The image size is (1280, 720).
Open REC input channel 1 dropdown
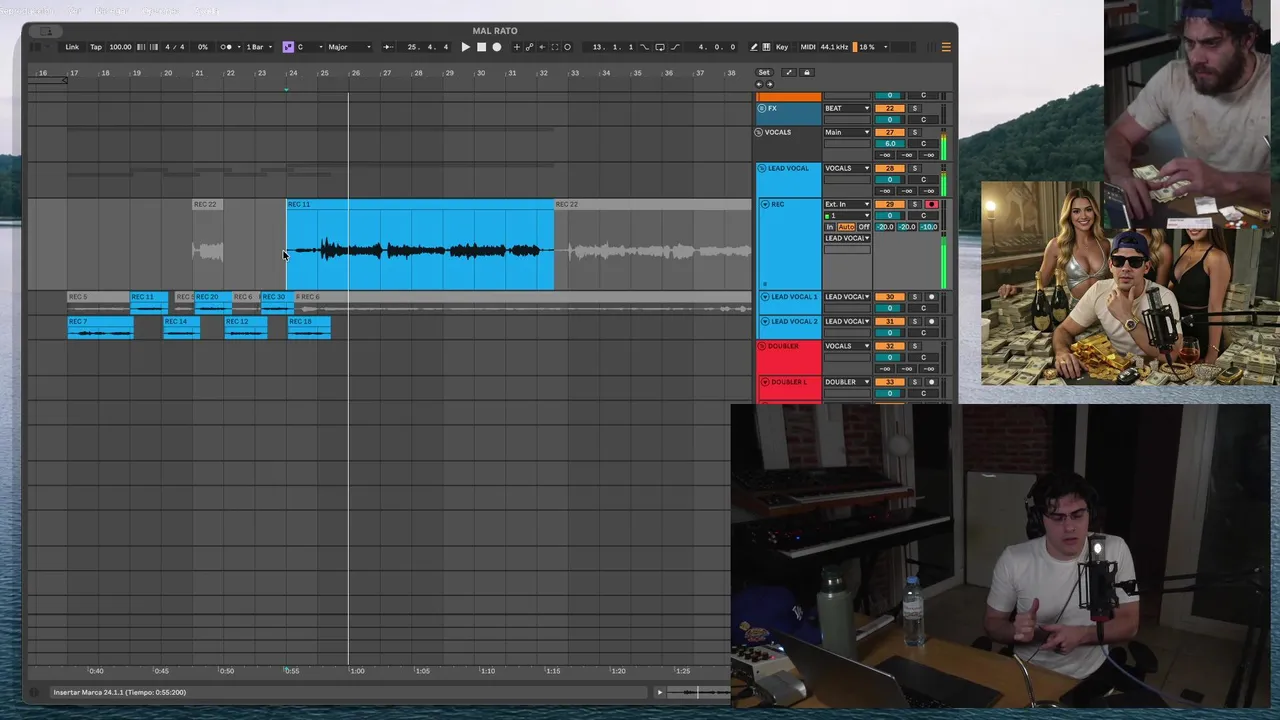pos(847,216)
